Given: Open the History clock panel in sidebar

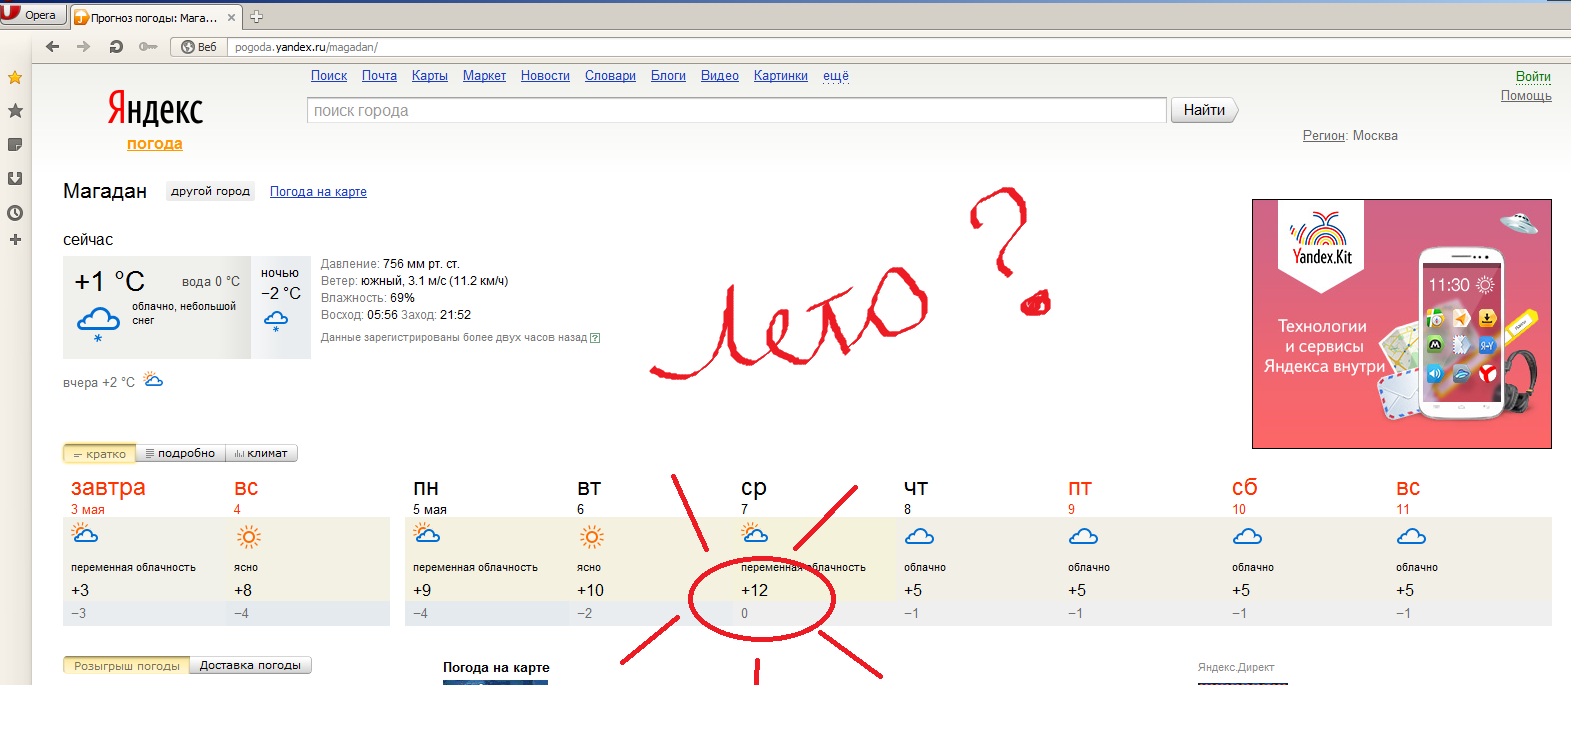Looking at the screenshot, I should (x=15, y=213).
